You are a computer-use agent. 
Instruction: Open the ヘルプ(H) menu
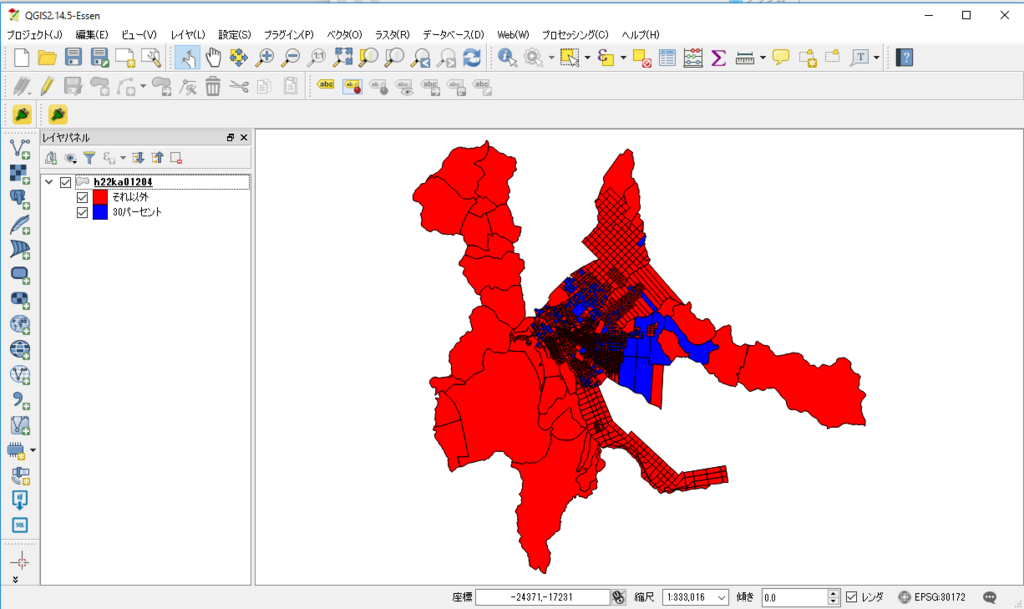[641, 35]
